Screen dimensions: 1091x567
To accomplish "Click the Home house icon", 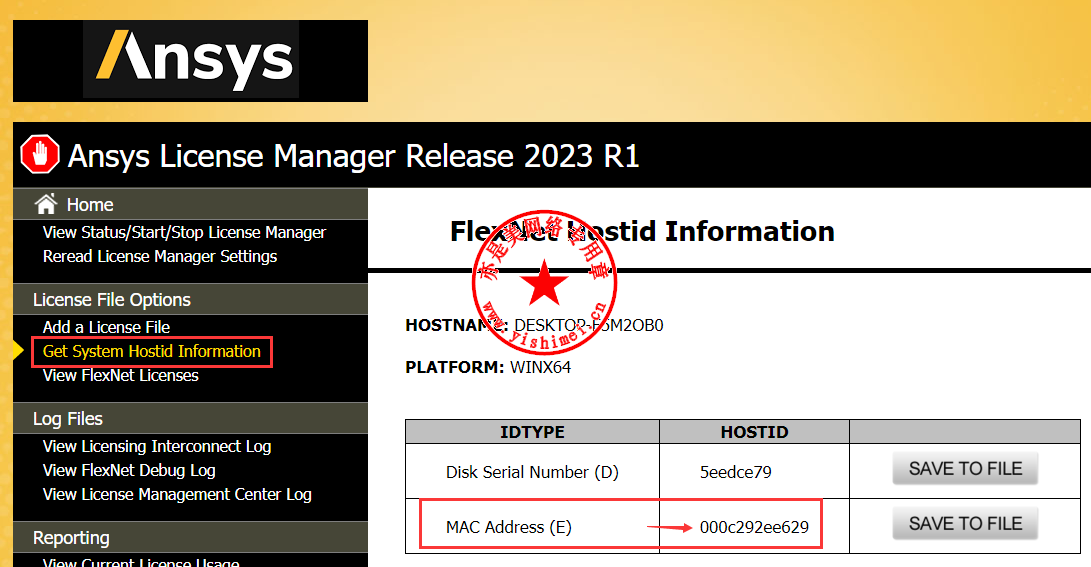I will click(46, 204).
